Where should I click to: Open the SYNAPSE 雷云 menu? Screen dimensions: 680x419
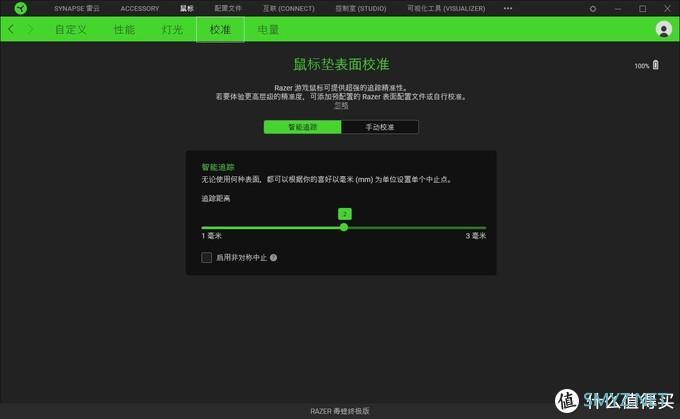pyautogui.click(x=77, y=8)
